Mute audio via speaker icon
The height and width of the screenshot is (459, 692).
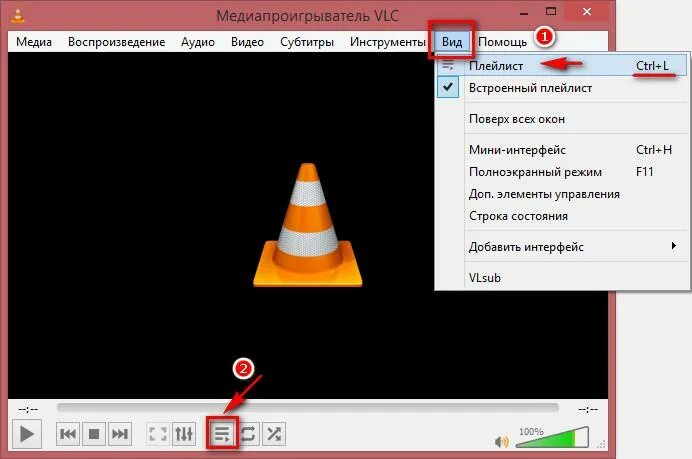coord(501,441)
